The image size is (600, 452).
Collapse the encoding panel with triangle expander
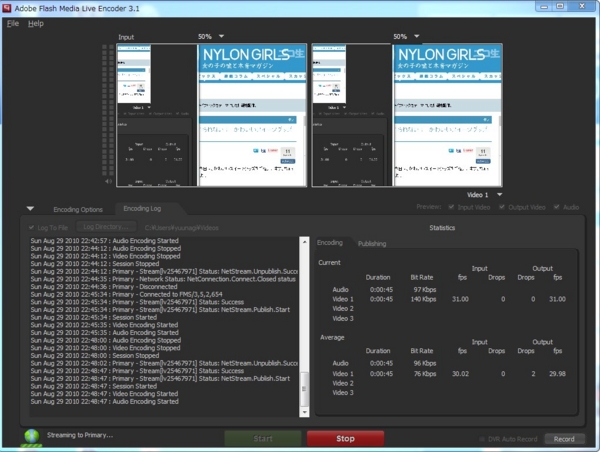tap(30, 209)
